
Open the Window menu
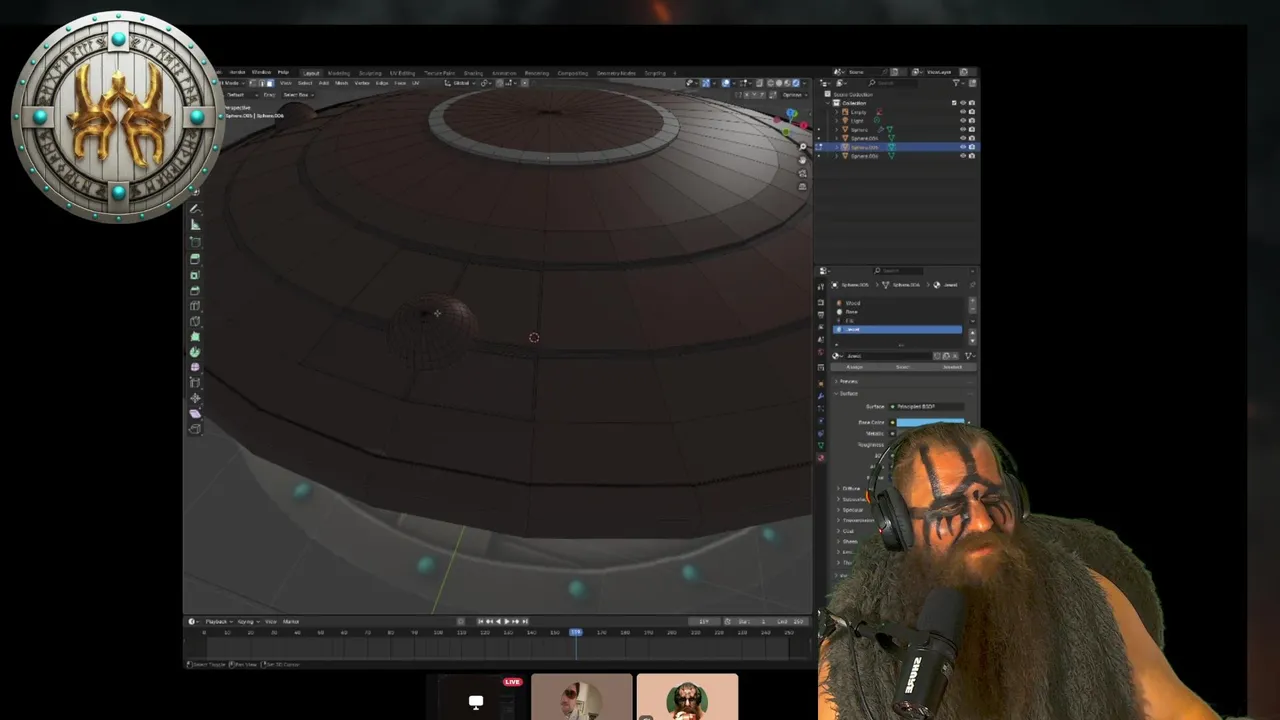tap(261, 72)
